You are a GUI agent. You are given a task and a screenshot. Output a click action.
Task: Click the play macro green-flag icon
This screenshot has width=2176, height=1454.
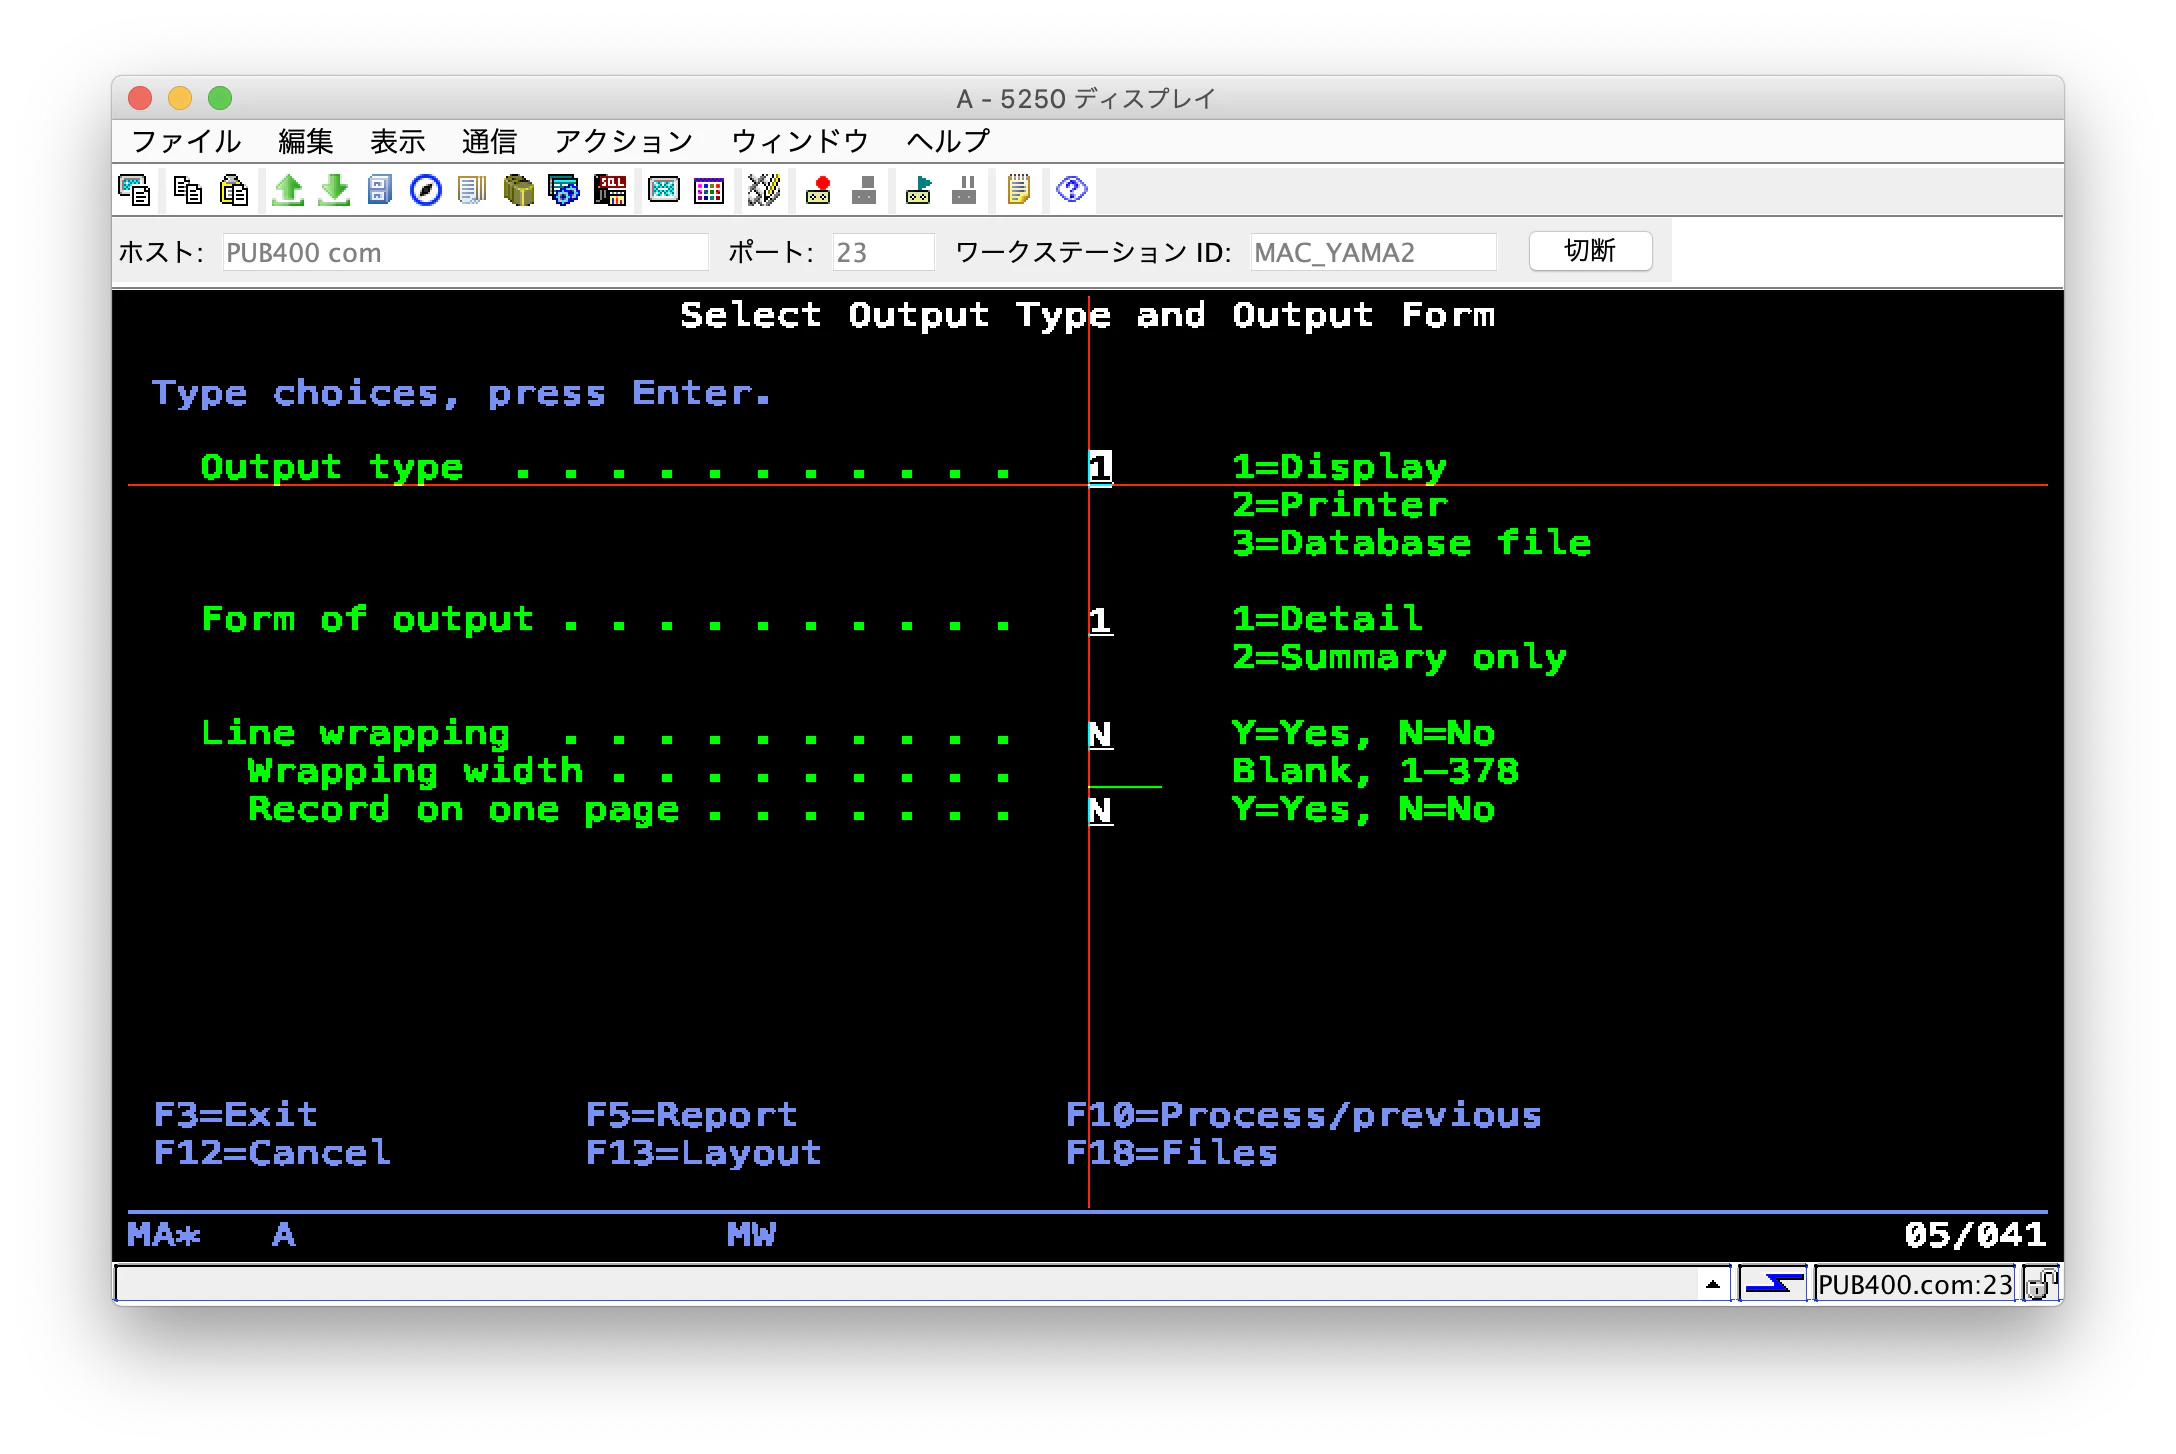(918, 190)
